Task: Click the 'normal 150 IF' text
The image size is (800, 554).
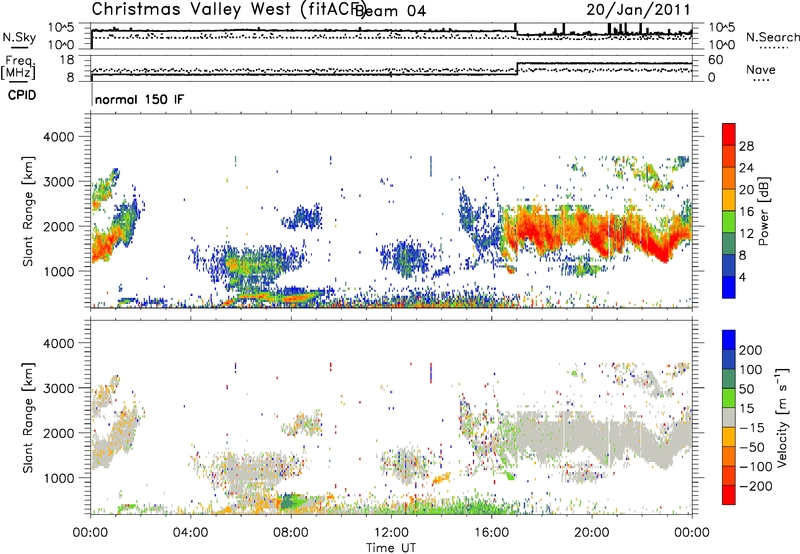Action: click(139, 99)
